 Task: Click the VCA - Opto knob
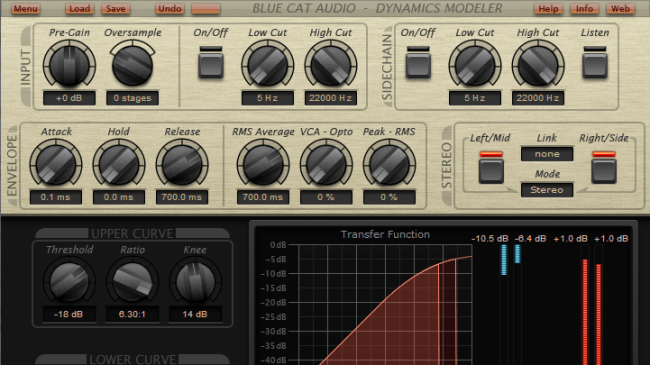[x=326, y=164]
